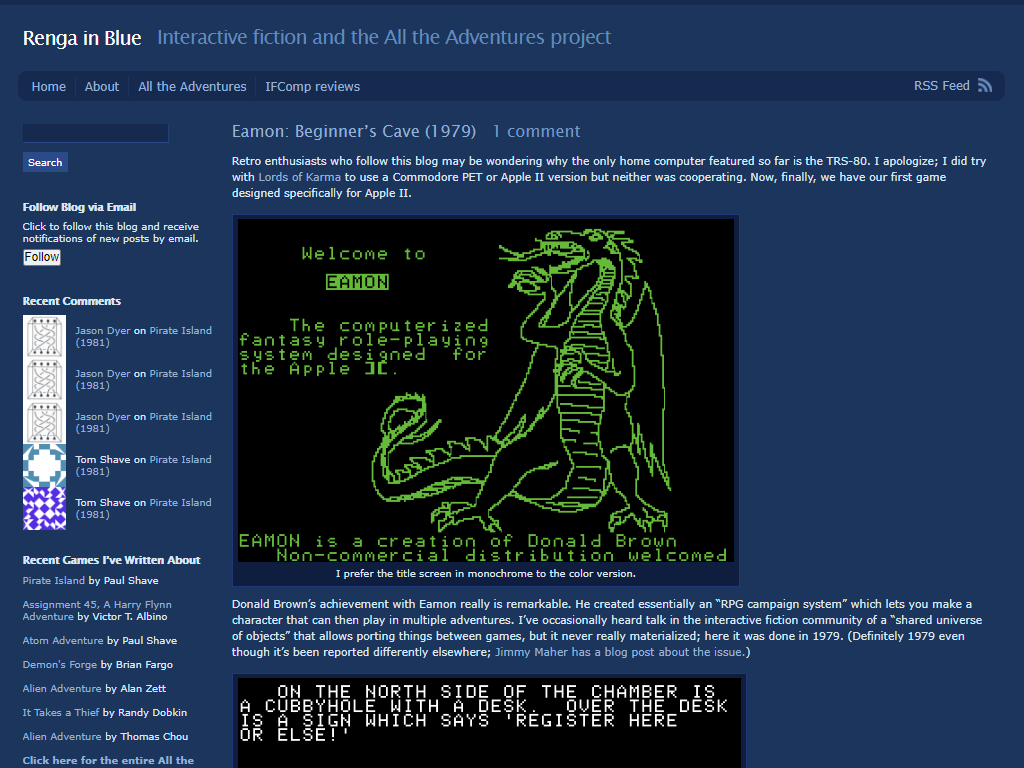Click the search input field
1024x768 pixels.
95,133
